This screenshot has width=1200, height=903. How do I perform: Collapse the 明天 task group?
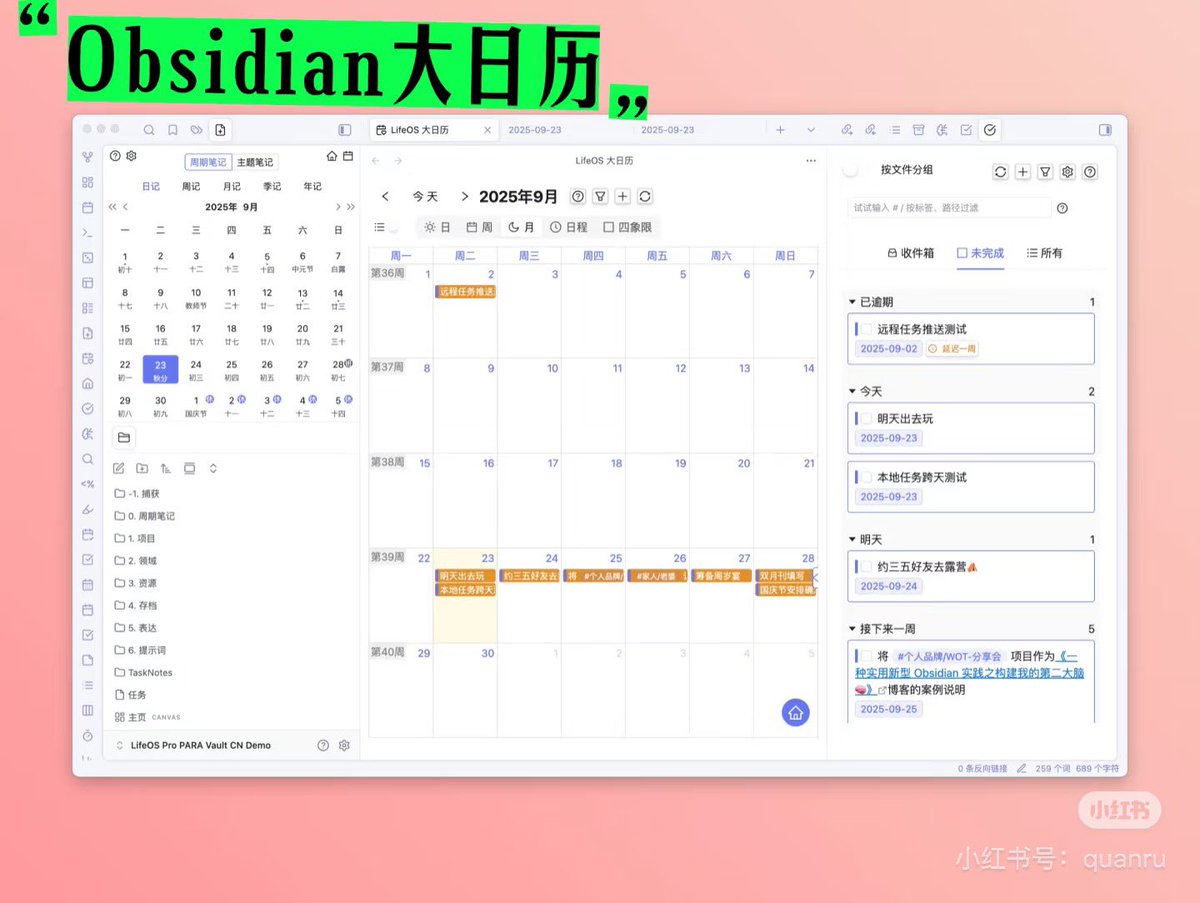(852, 540)
